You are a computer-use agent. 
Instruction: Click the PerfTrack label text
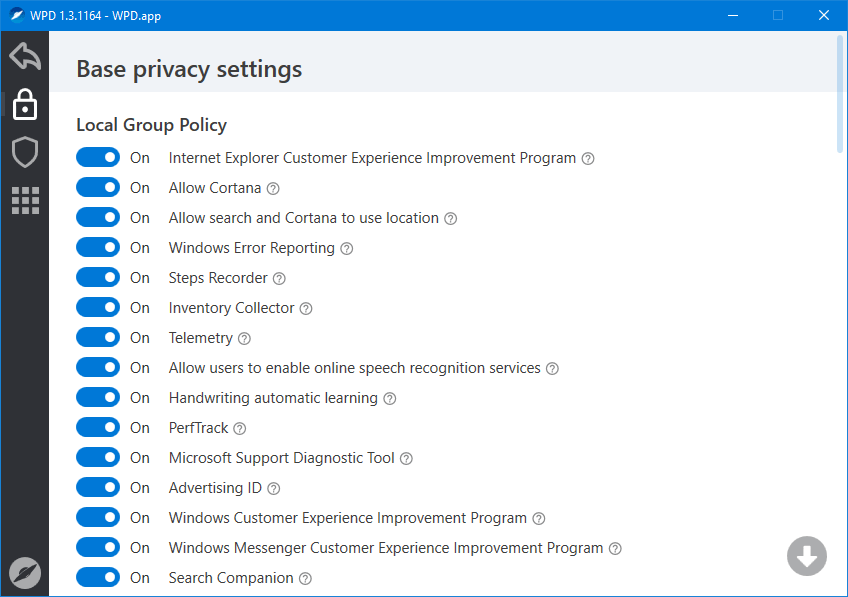pos(198,428)
